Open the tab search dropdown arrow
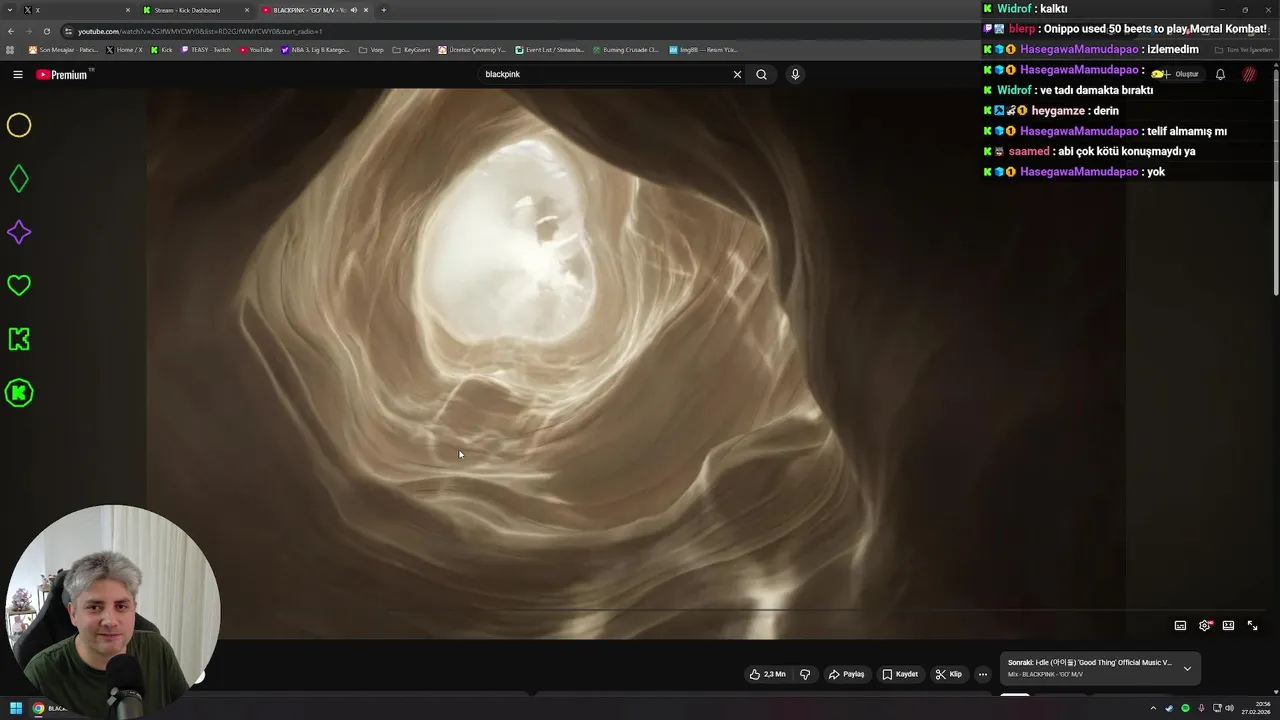Image resolution: width=1280 pixels, height=720 pixels. (x=9, y=10)
